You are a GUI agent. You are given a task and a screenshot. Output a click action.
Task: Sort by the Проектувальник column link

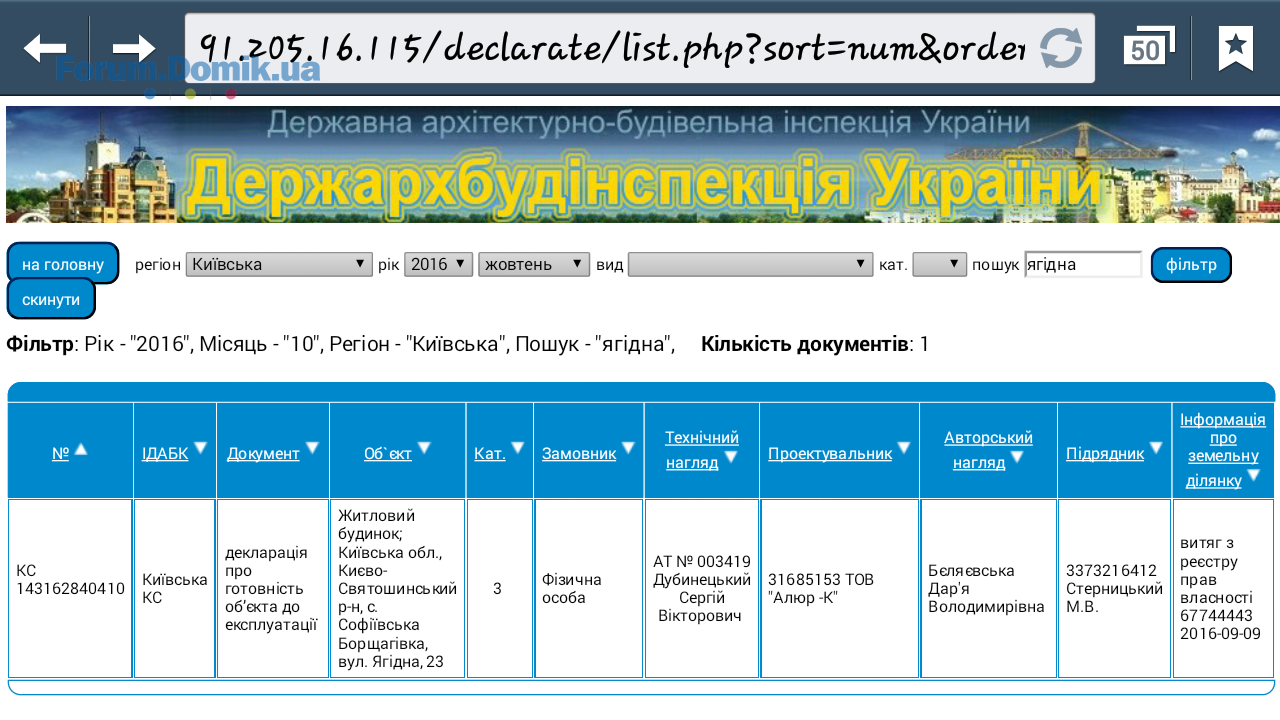point(830,453)
